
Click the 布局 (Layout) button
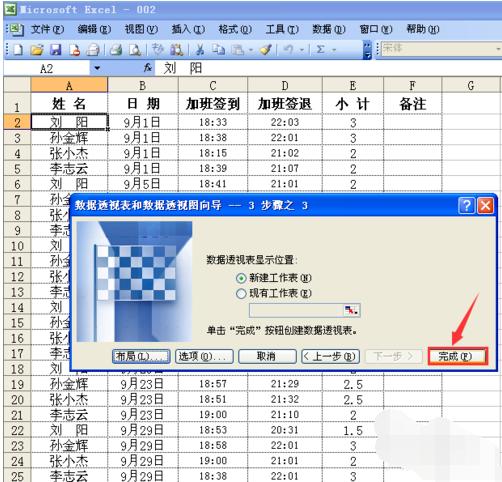tap(141, 356)
